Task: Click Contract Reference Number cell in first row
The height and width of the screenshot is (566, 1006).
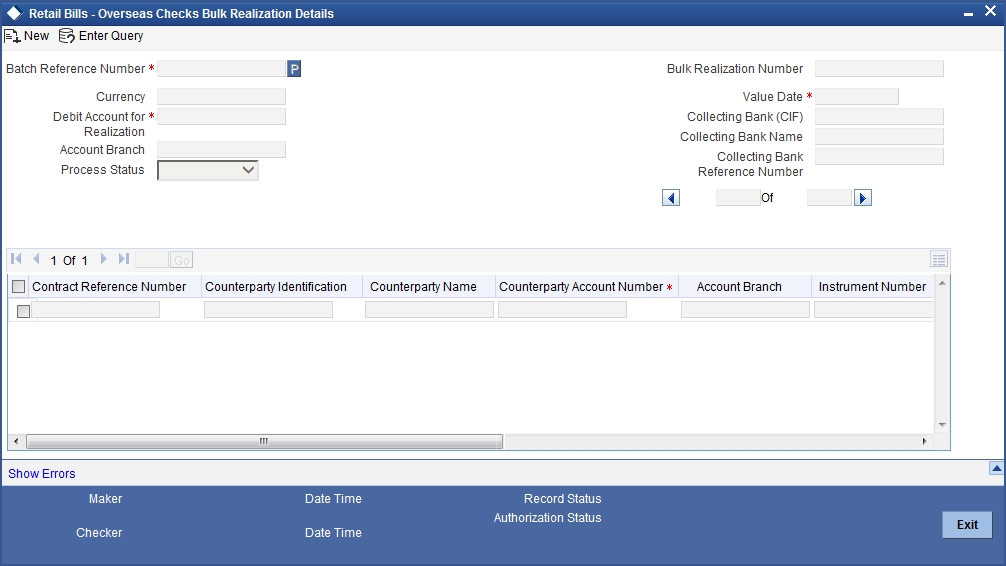Action: coord(96,310)
